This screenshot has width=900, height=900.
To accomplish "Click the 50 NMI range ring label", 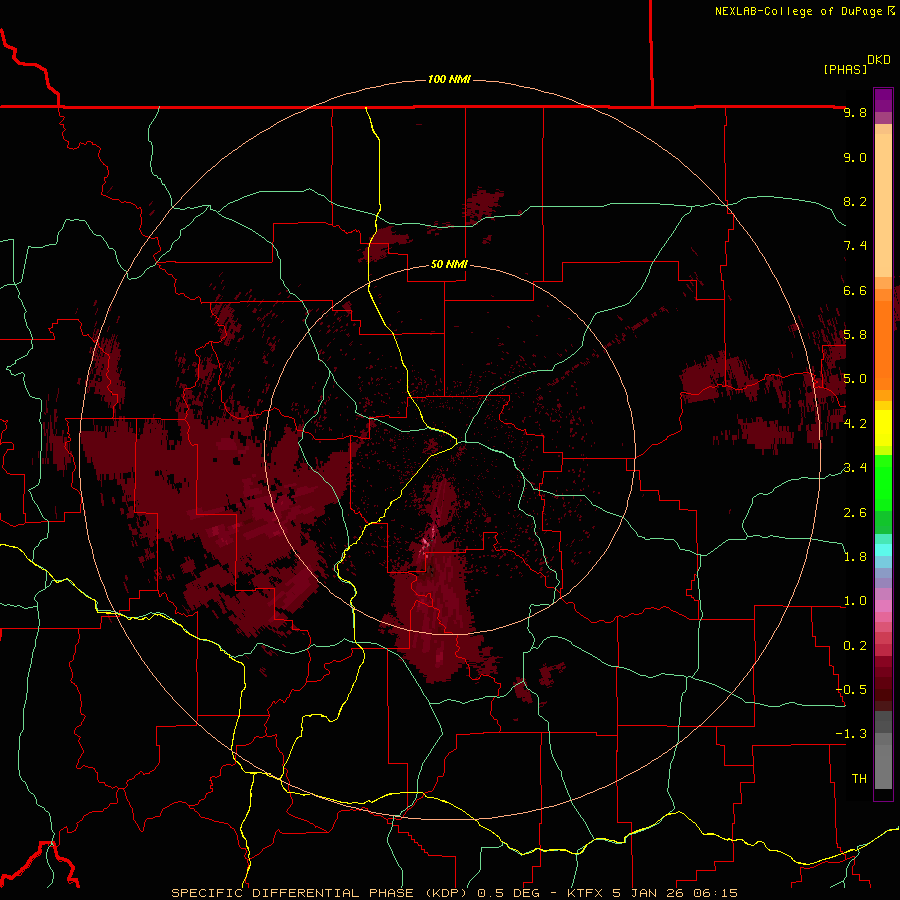I will pyautogui.click(x=449, y=264).
